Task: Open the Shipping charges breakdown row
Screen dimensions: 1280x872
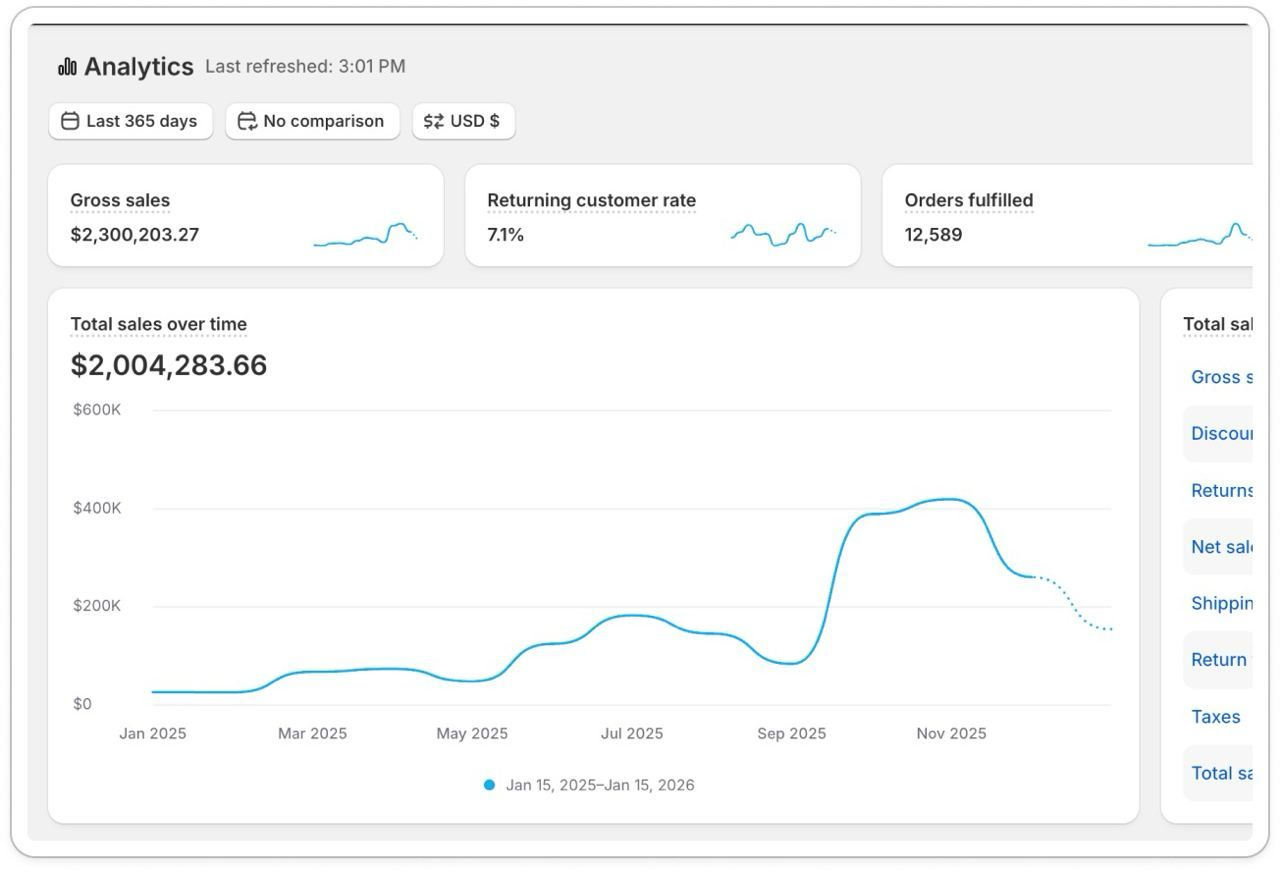Action: click(x=1217, y=603)
